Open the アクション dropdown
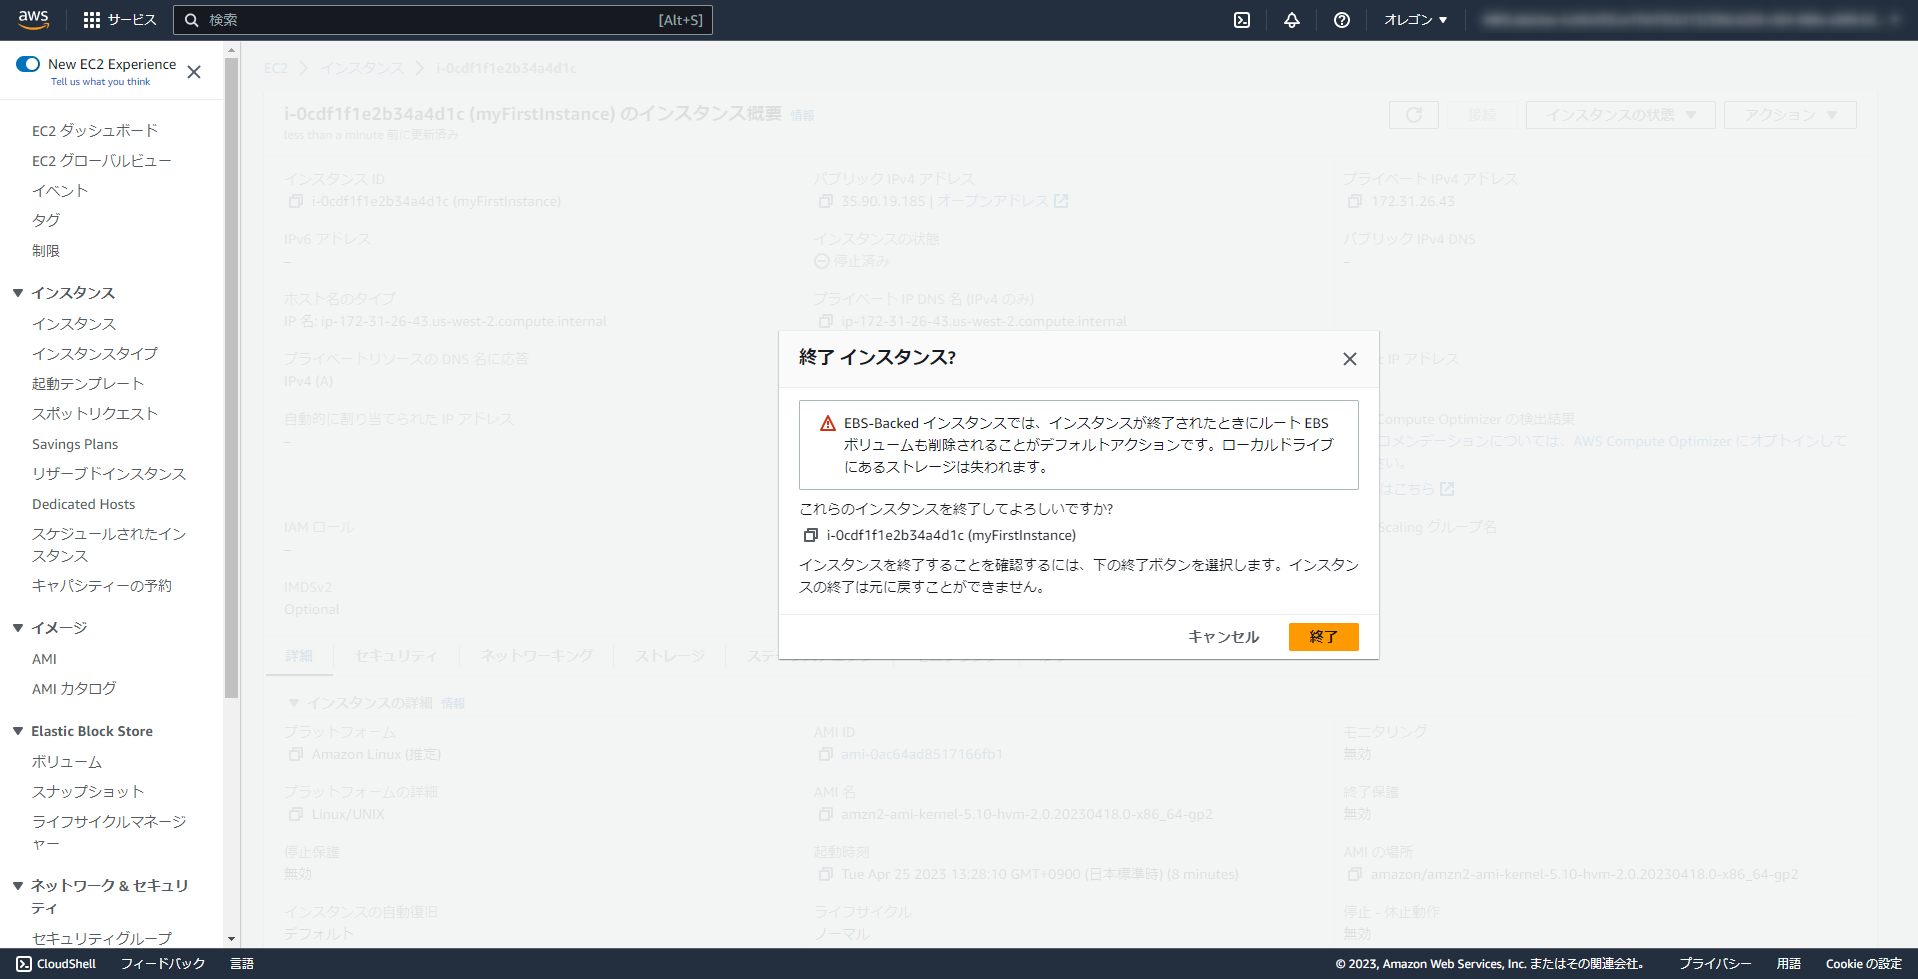The image size is (1918, 979). [1789, 114]
